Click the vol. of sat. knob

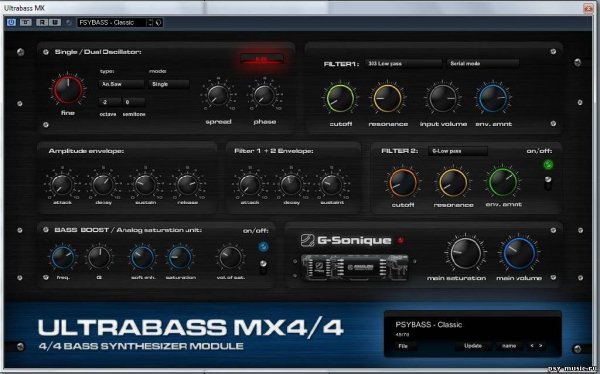coord(230,257)
